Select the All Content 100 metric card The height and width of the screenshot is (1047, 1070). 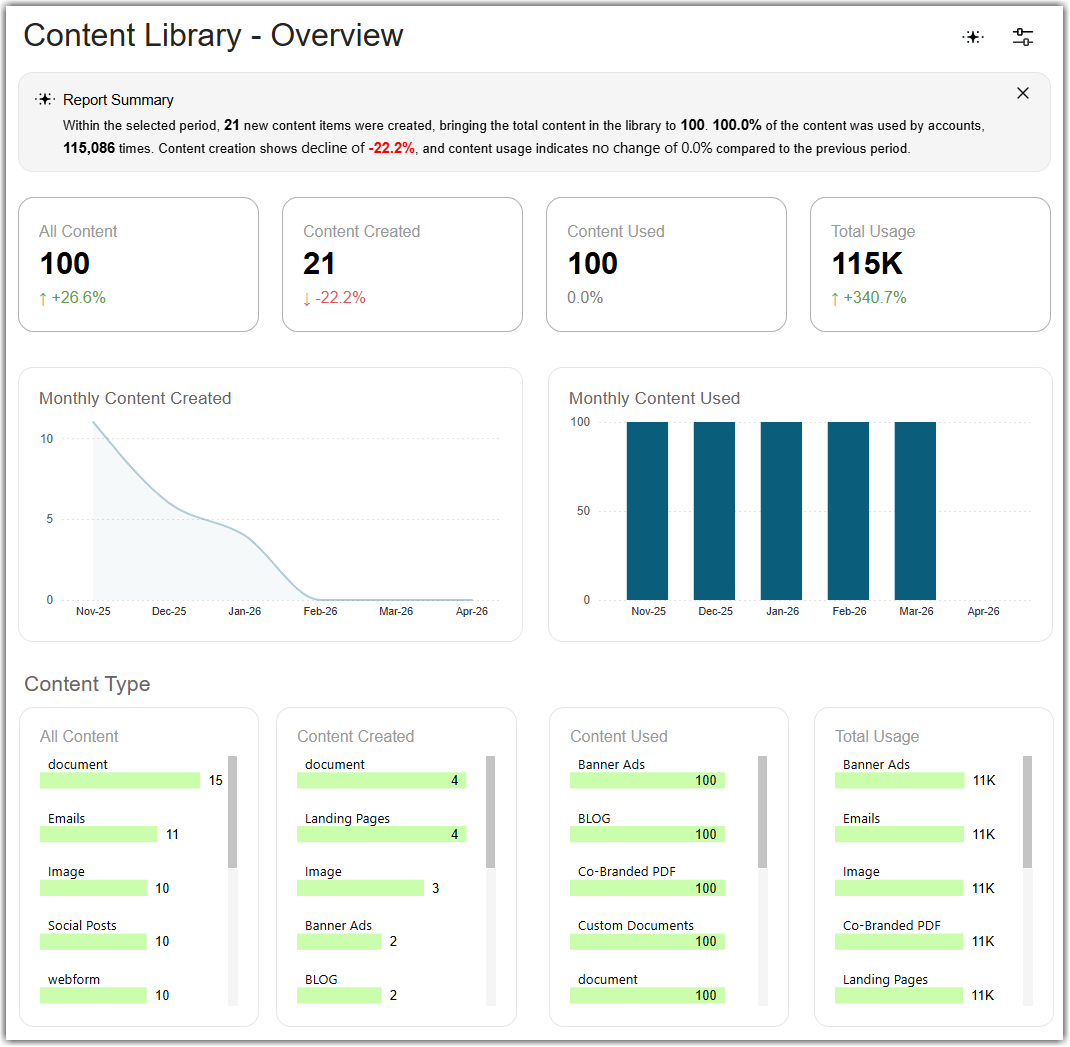tap(139, 265)
